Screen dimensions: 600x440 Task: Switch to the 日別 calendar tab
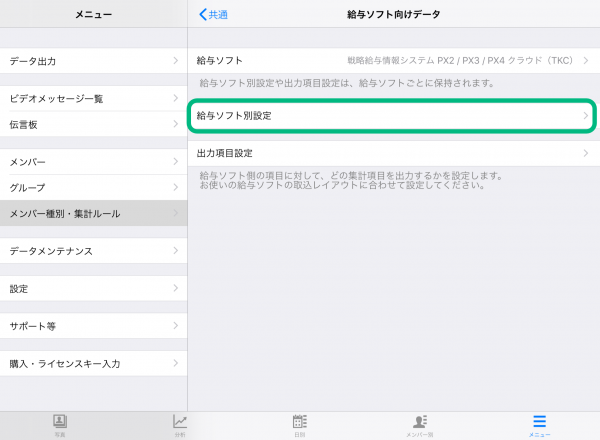[299, 424]
